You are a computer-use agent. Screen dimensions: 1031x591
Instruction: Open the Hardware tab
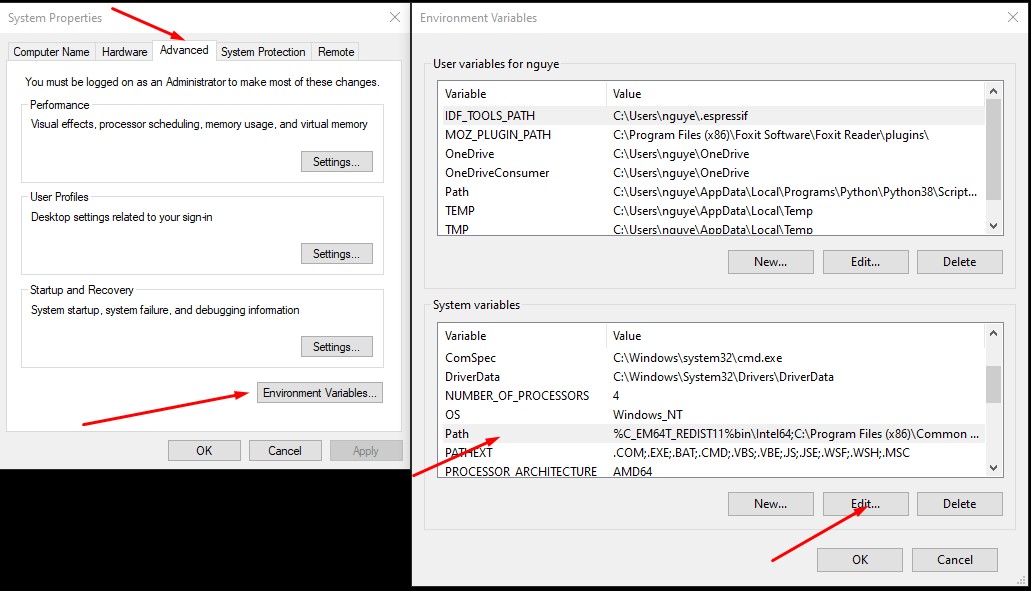click(x=124, y=52)
